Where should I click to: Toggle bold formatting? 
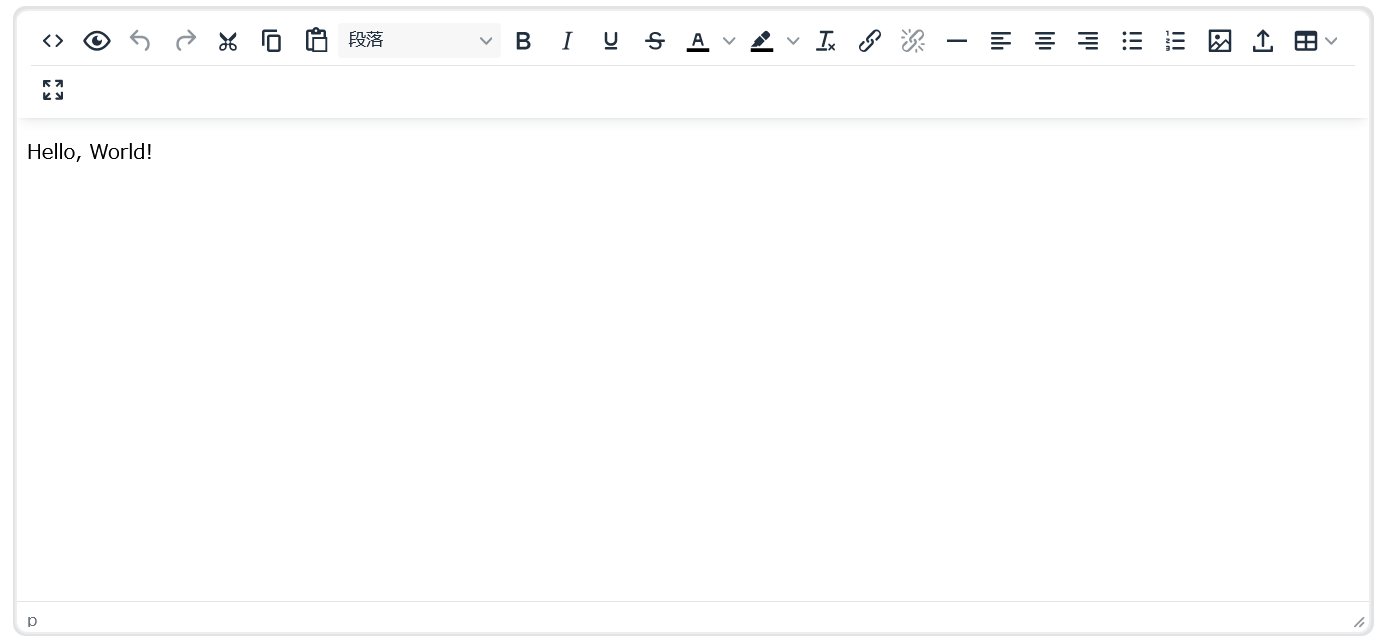tap(523, 41)
